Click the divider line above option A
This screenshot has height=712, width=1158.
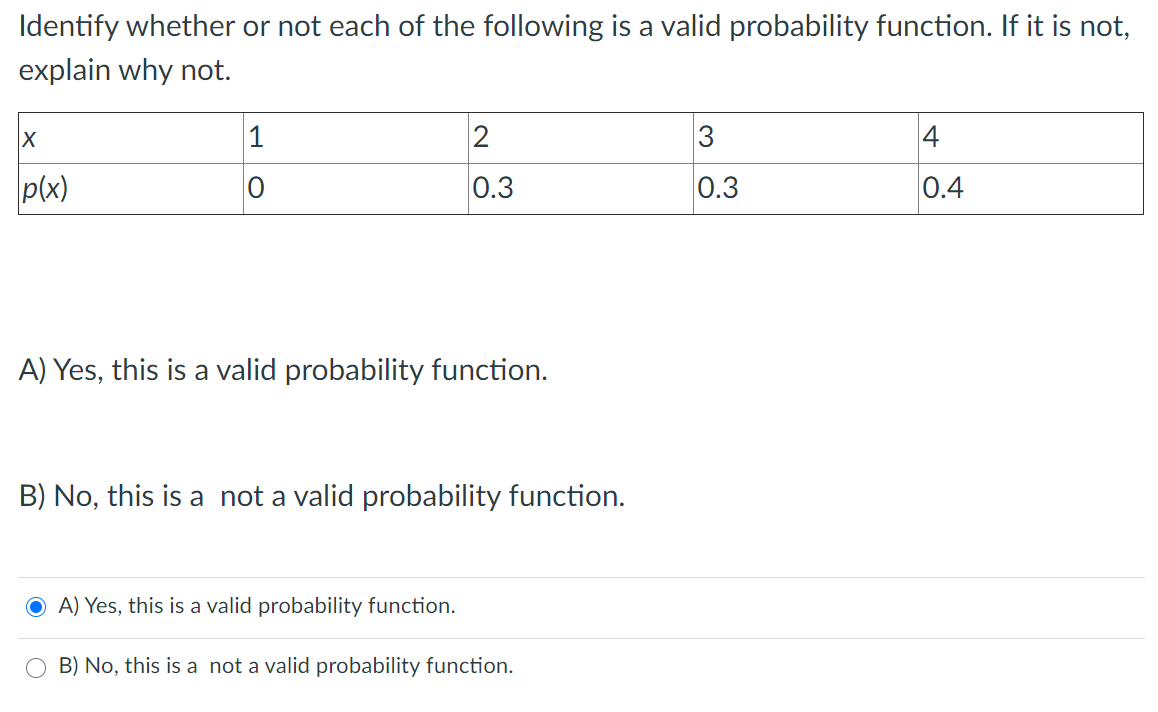pyautogui.click(x=580, y=576)
